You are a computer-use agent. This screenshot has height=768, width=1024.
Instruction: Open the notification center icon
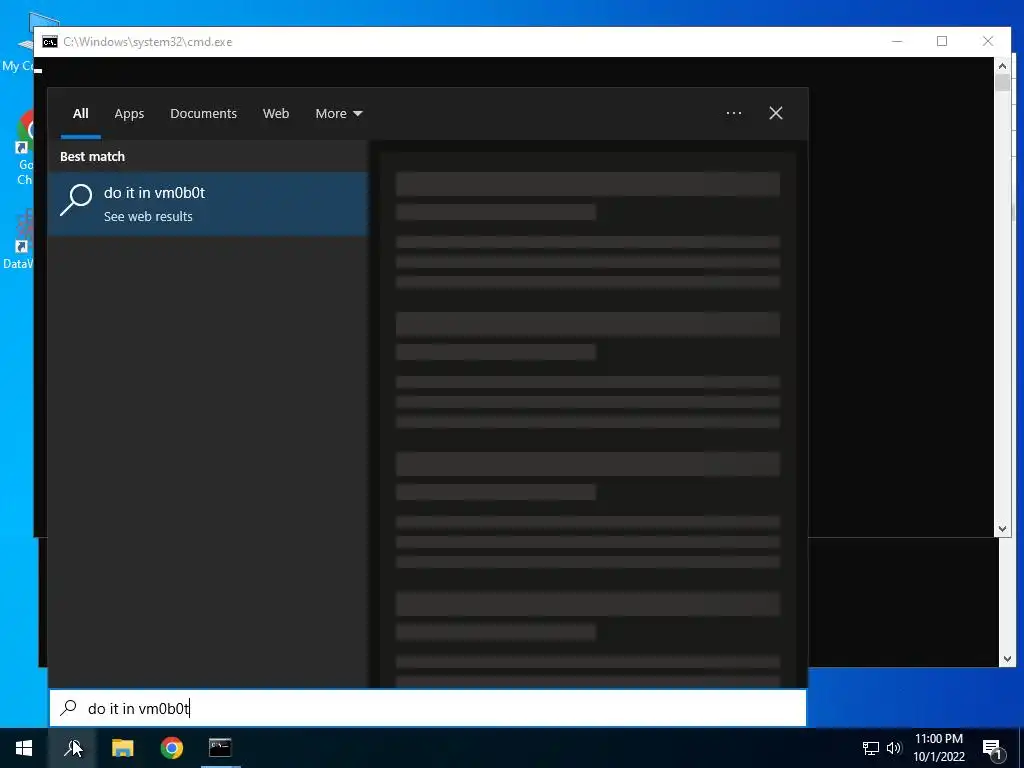[x=992, y=750]
